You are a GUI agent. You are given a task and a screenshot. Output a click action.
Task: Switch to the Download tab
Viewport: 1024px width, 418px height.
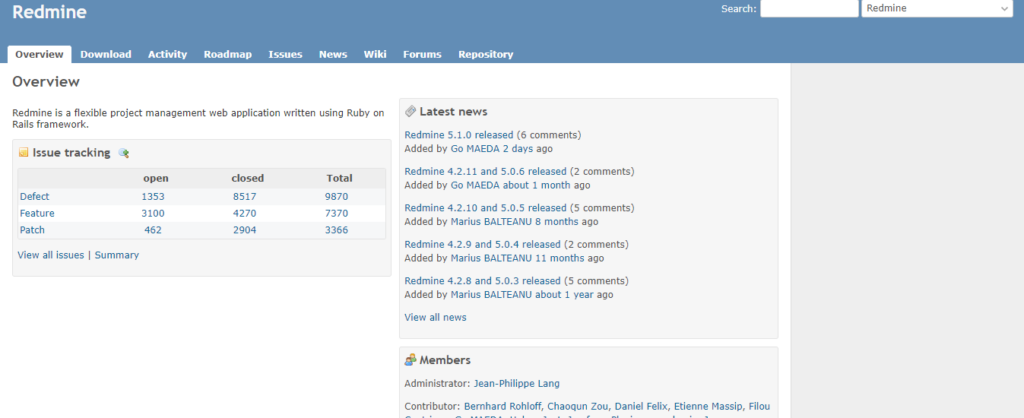(x=105, y=54)
